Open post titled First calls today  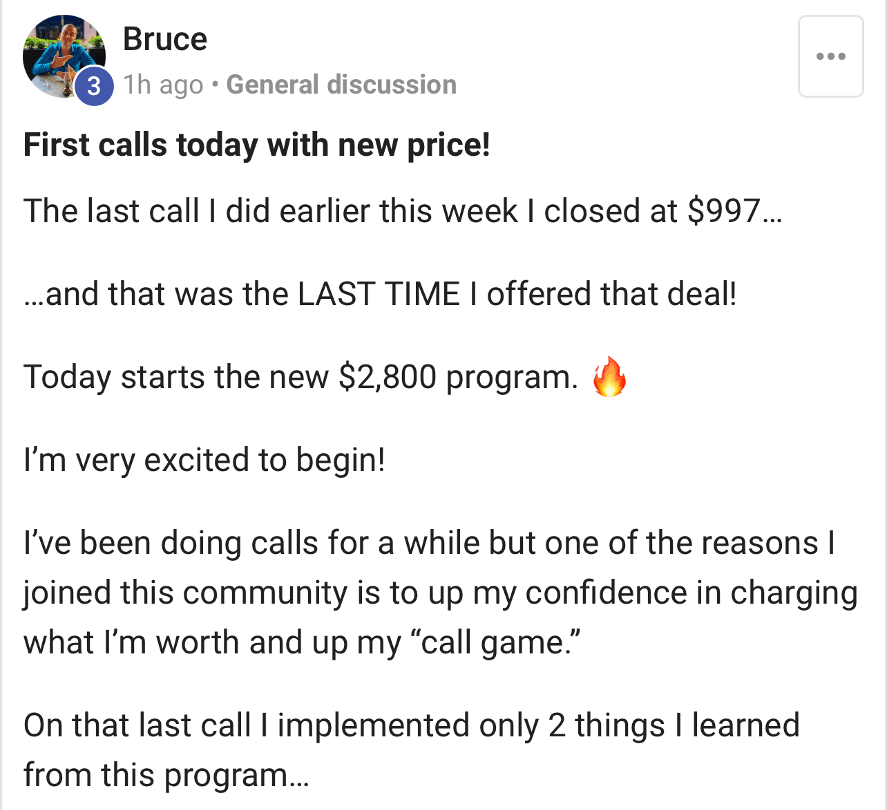tap(256, 145)
